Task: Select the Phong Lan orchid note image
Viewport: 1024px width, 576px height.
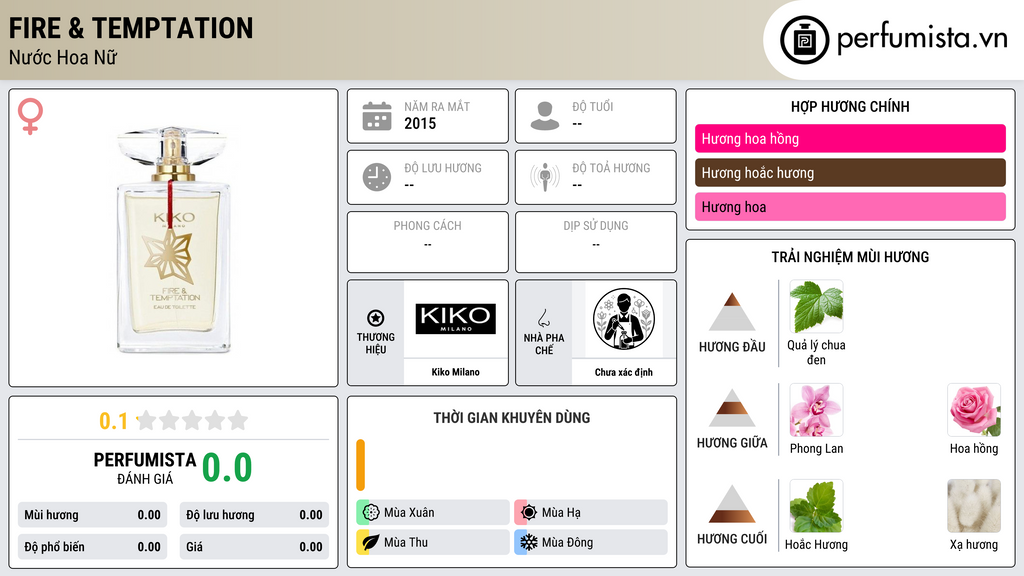Action: click(816, 410)
